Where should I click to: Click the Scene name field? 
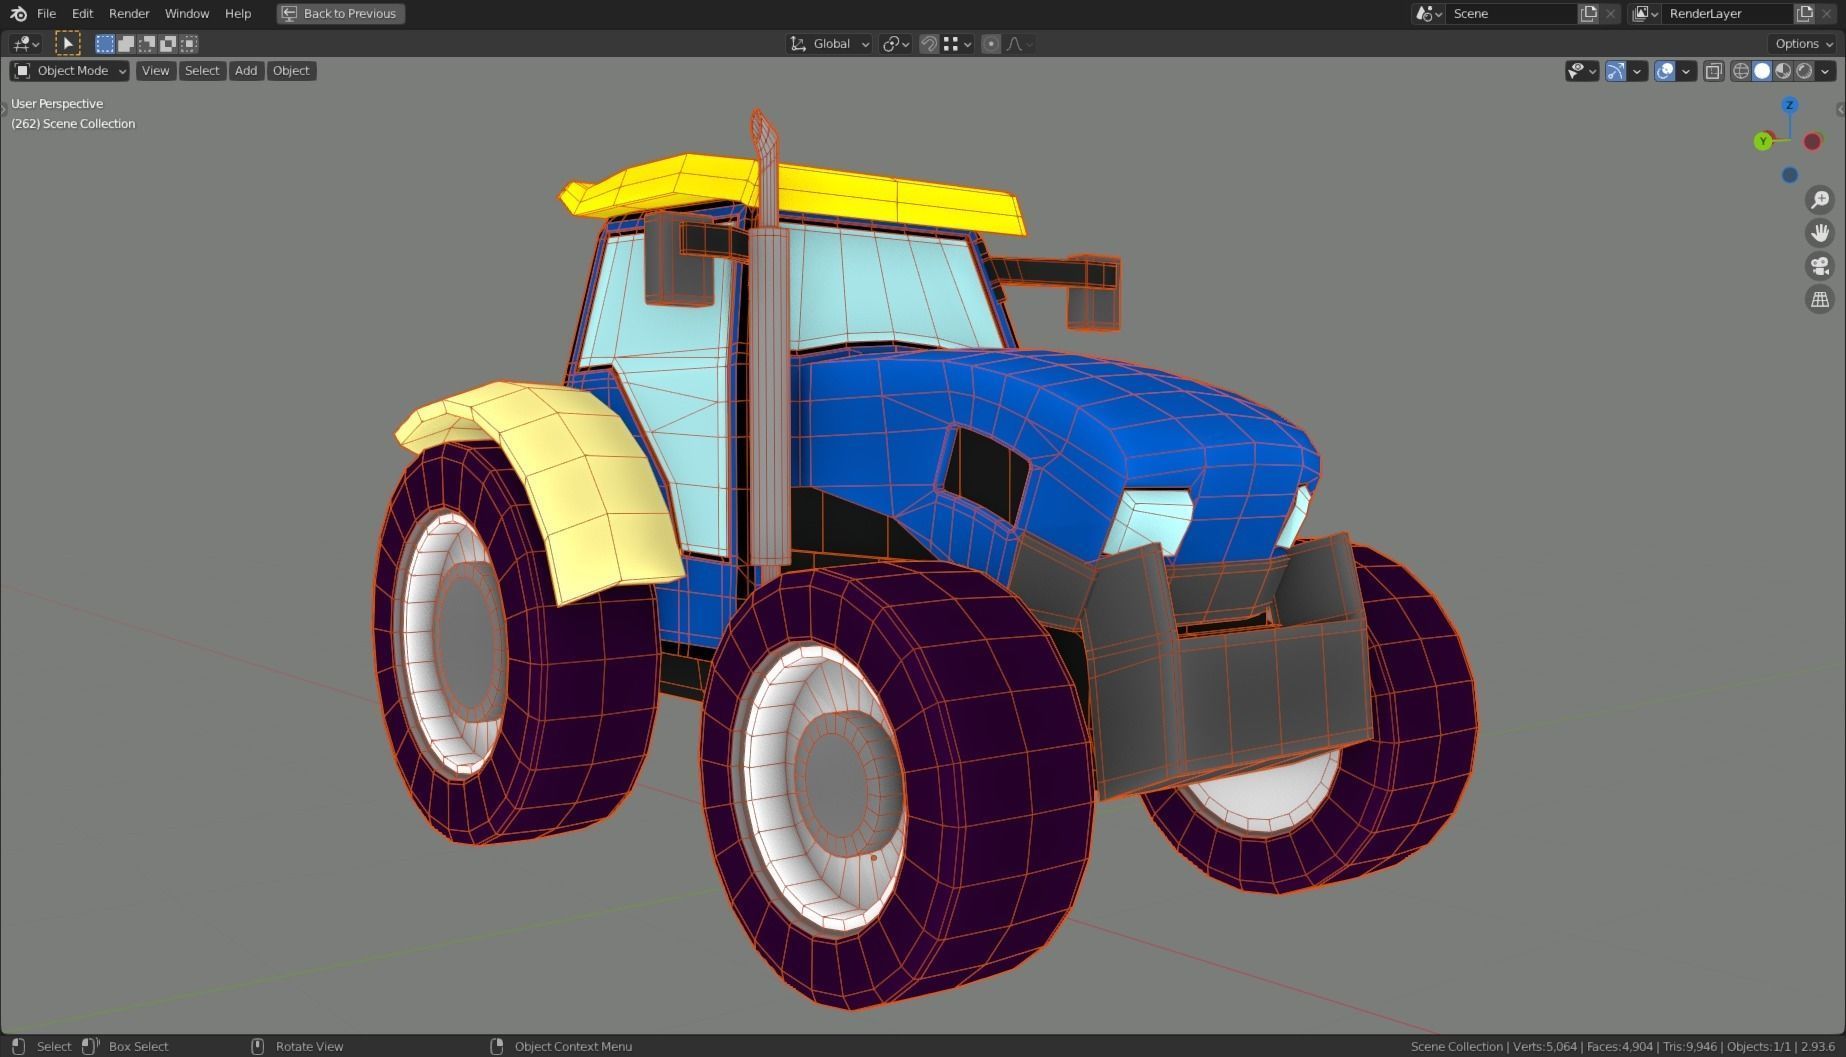tap(1512, 13)
